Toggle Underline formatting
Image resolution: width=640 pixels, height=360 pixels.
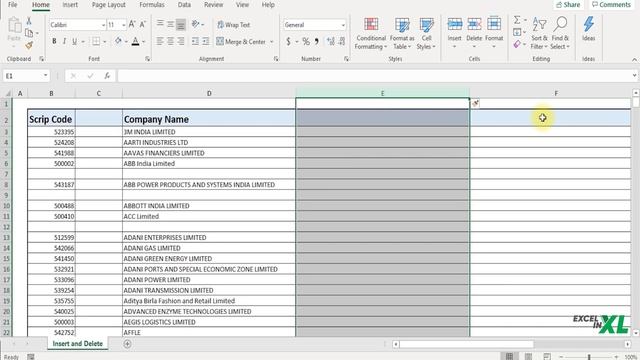pyautogui.click(x=74, y=41)
